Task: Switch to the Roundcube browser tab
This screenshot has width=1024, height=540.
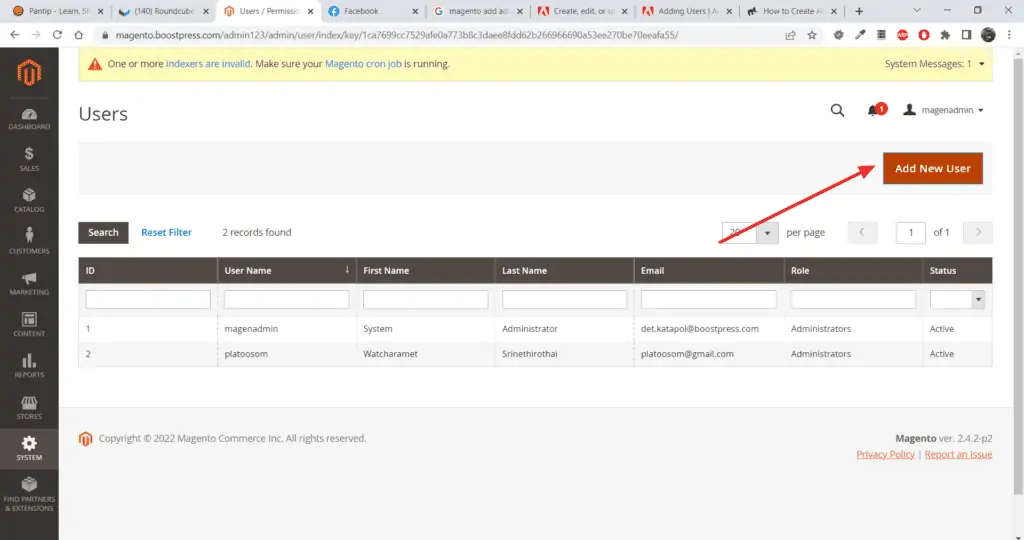Action: 163,11
